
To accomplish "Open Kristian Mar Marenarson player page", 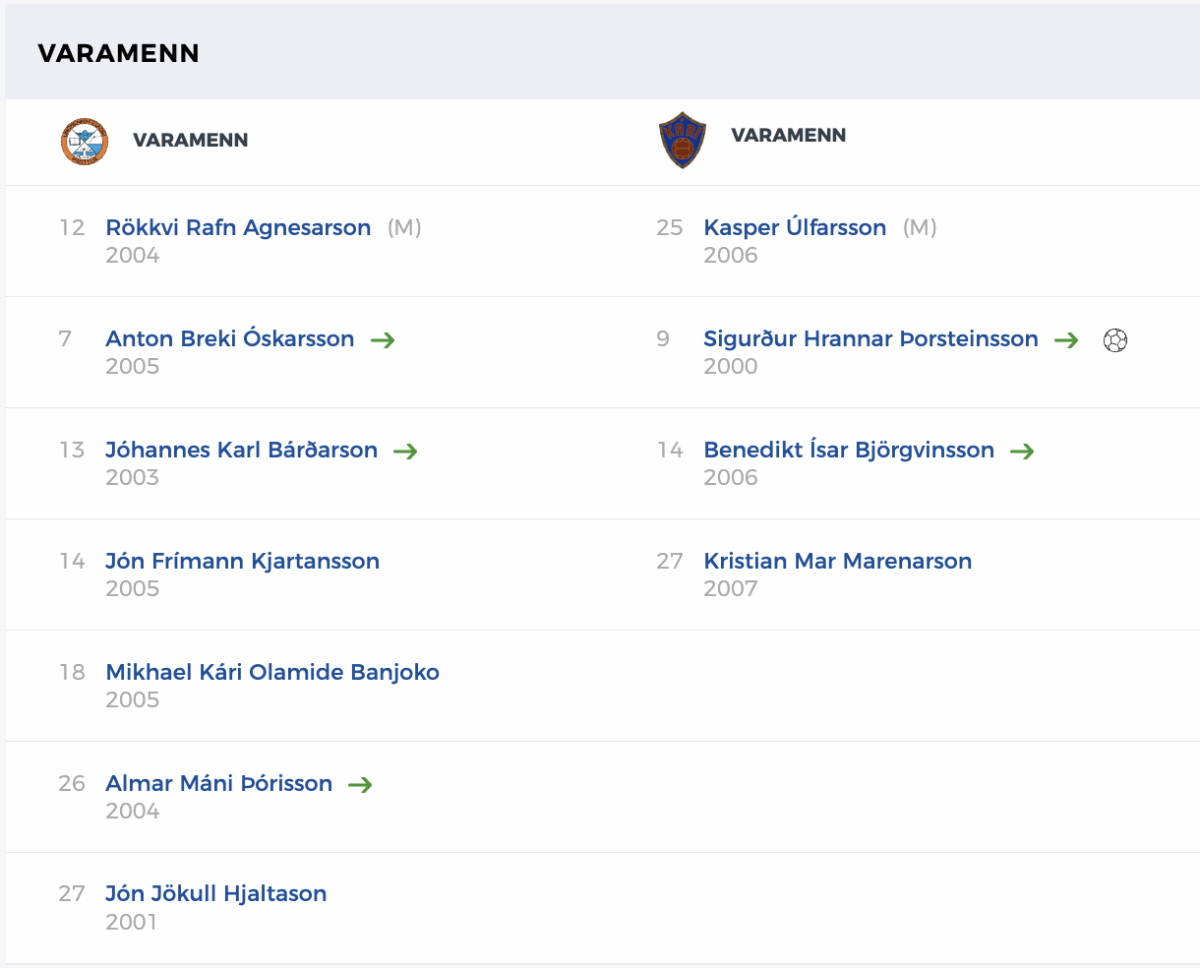I will tap(838, 561).
